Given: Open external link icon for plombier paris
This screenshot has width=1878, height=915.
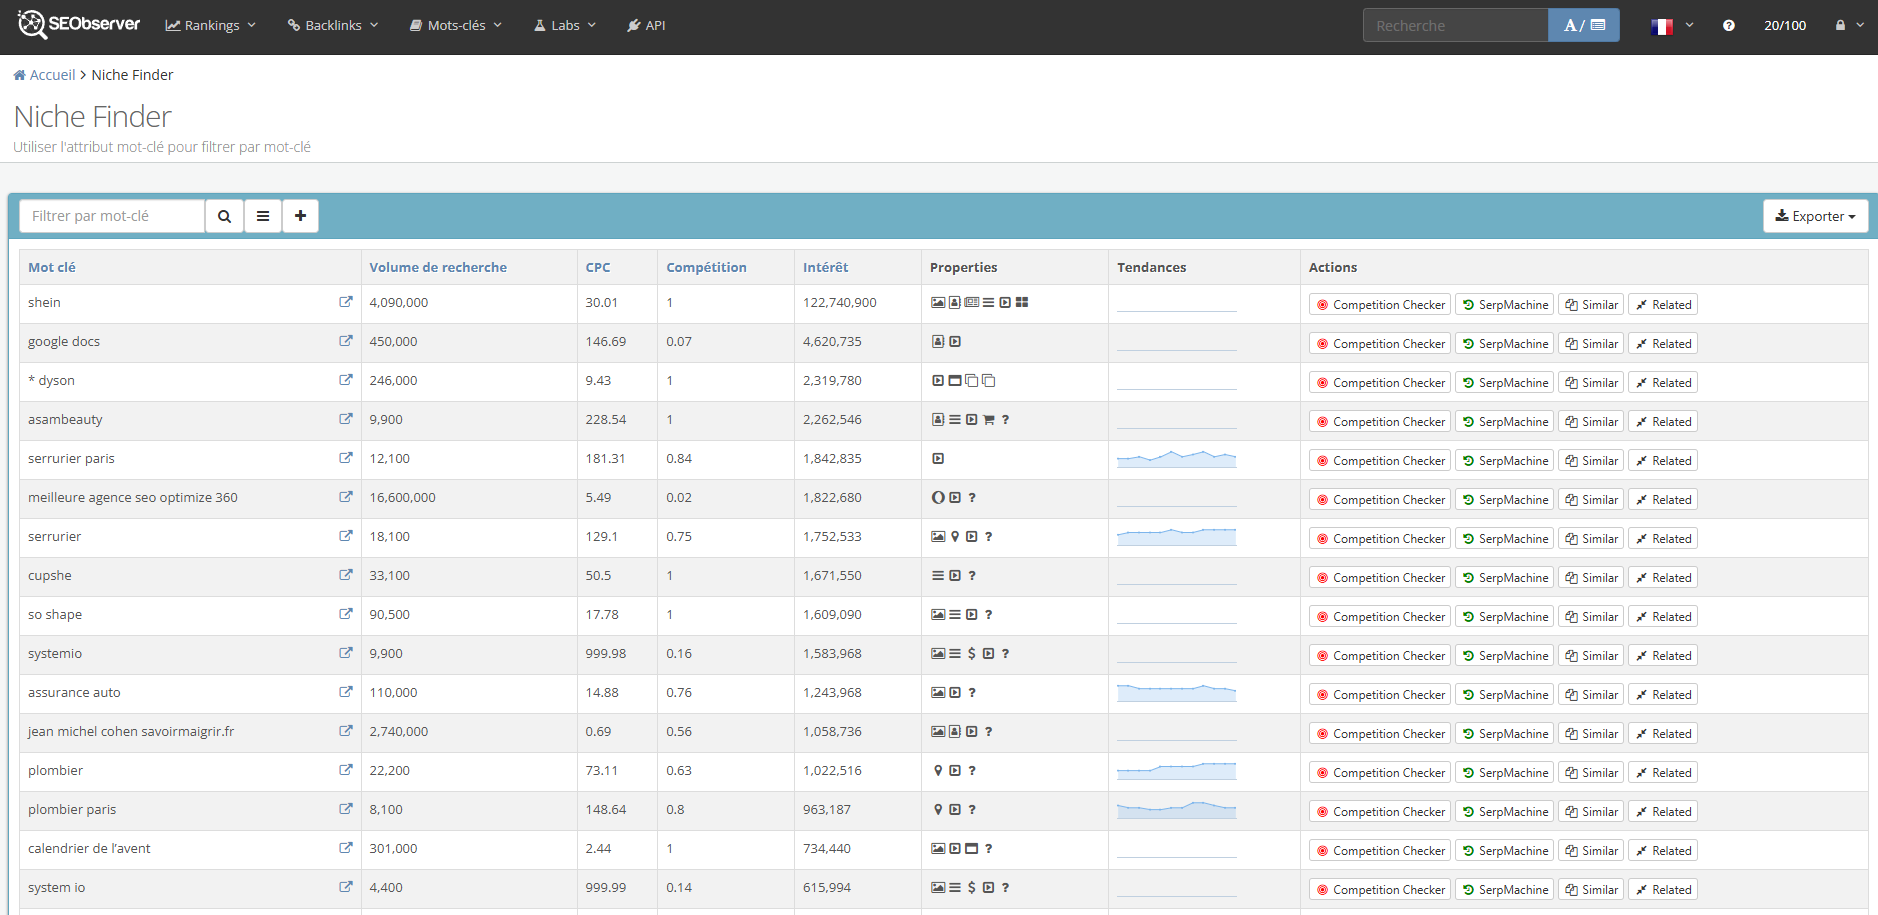Looking at the screenshot, I should pos(346,809).
